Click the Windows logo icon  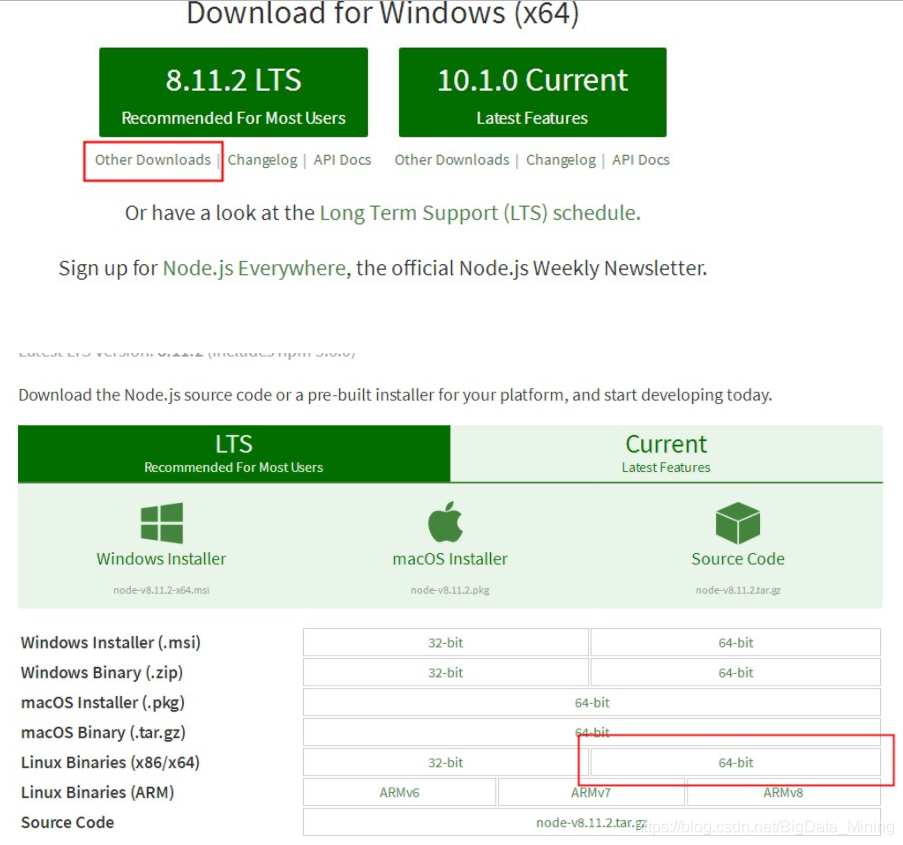pyautogui.click(x=162, y=522)
